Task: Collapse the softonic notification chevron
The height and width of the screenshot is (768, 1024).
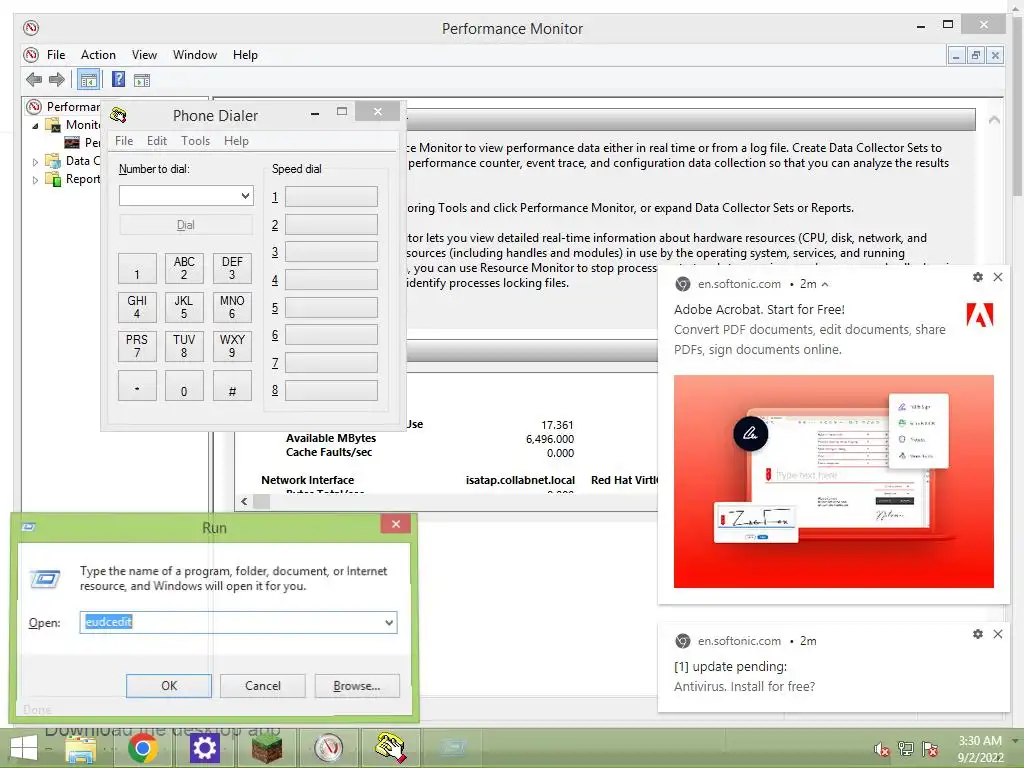Action: tap(825, 284)
